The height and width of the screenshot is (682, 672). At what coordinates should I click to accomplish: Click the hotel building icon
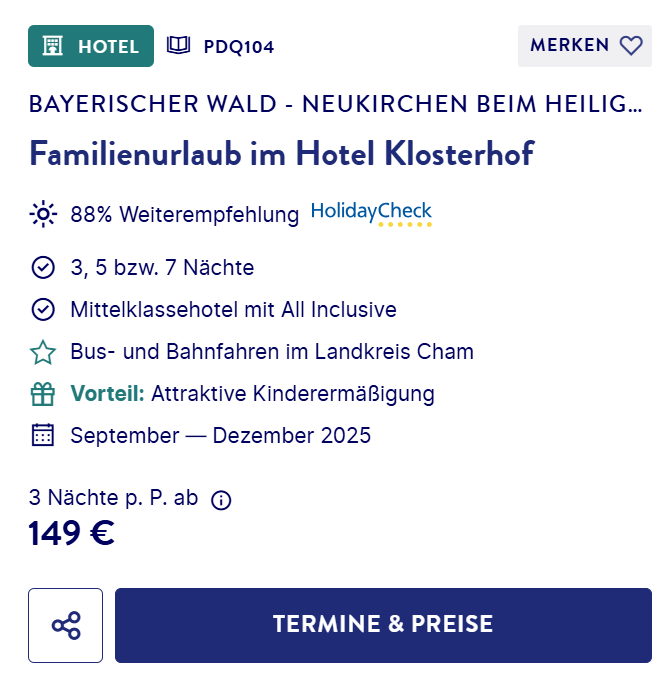point(53,46)
